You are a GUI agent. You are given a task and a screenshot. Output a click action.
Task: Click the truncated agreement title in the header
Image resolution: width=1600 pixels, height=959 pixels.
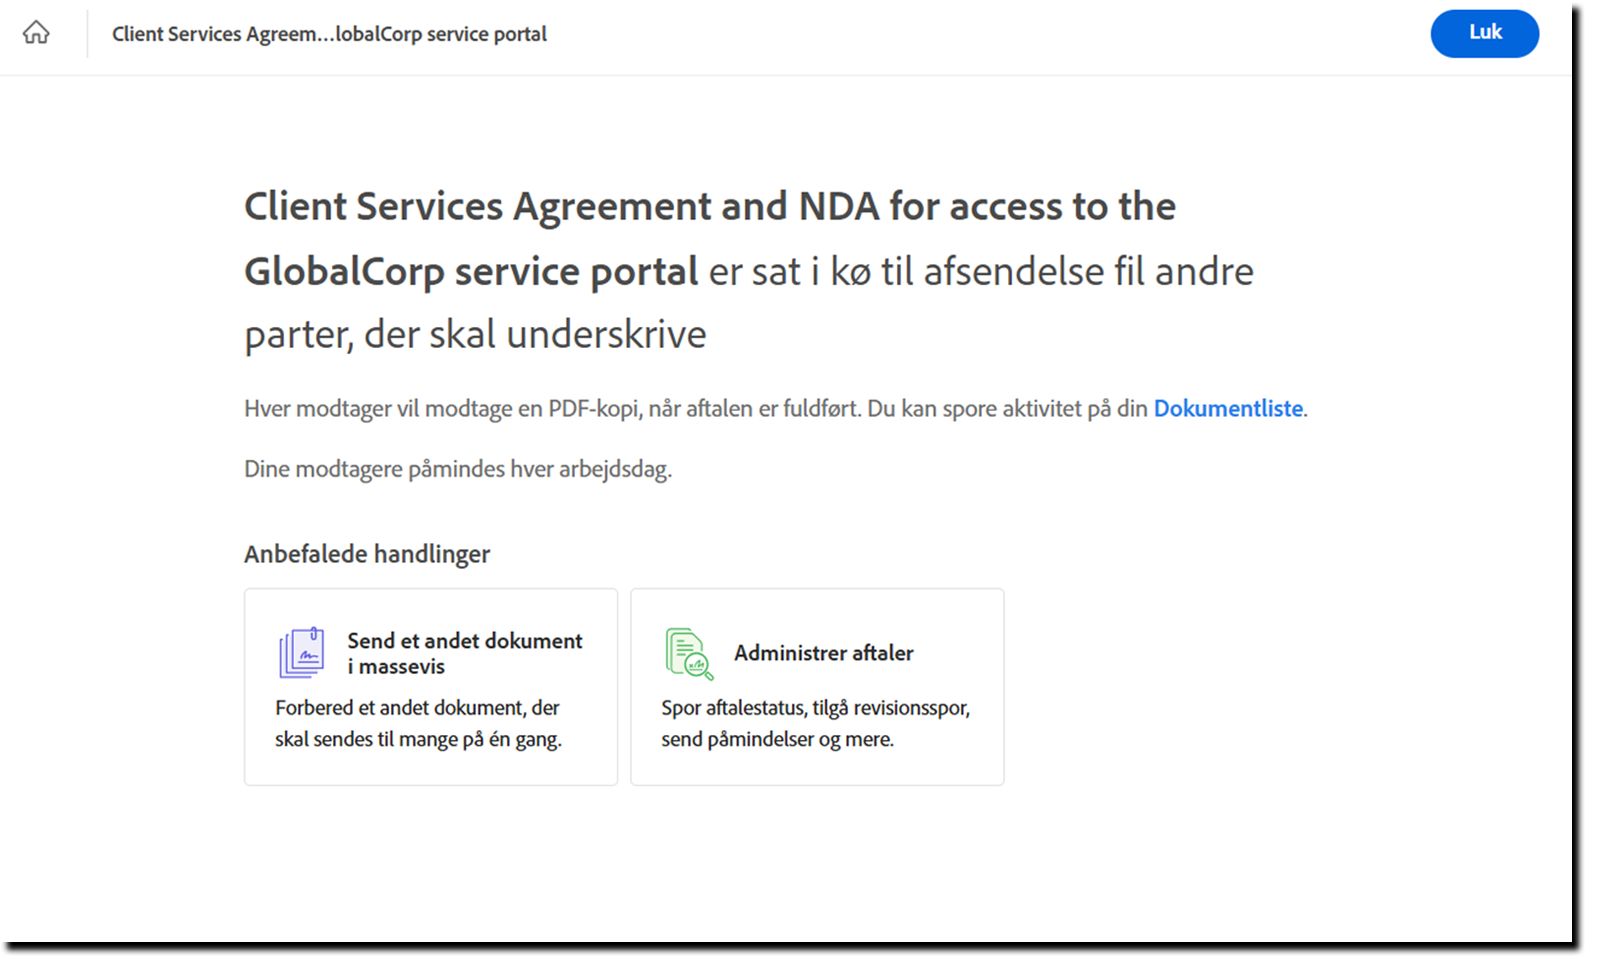[329, 34]
